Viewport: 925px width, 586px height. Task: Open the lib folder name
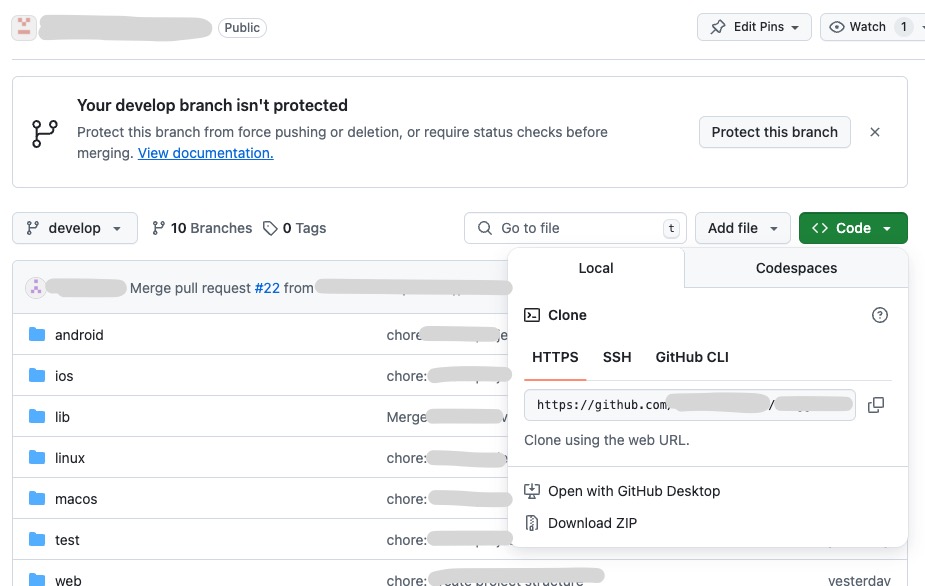(62, 417)
